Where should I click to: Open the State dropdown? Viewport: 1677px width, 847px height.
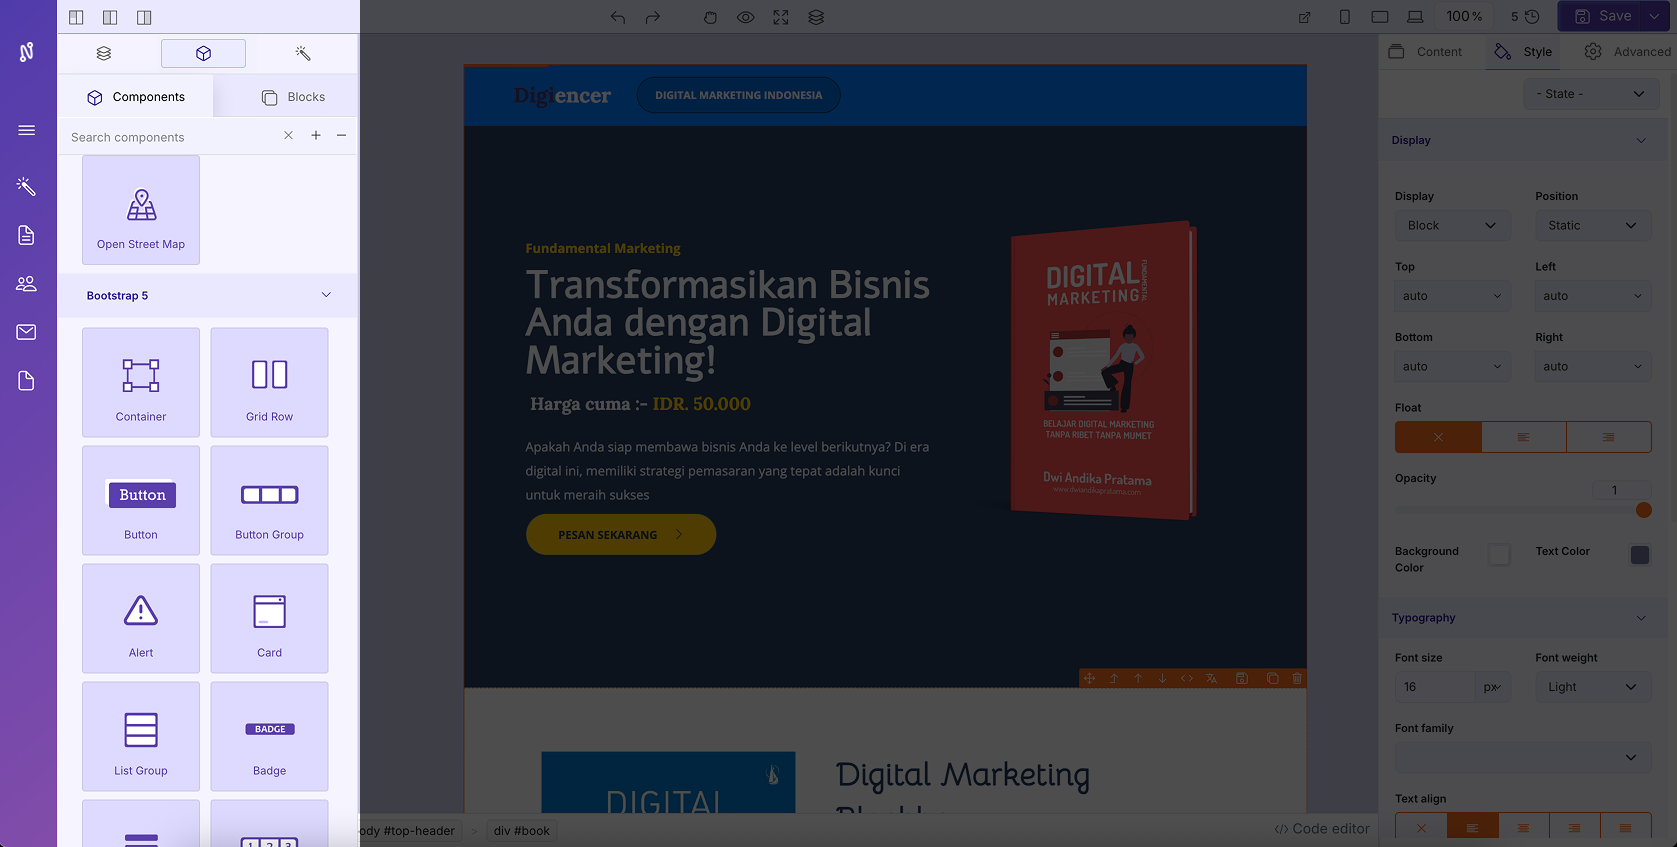tap(1590, 94)
